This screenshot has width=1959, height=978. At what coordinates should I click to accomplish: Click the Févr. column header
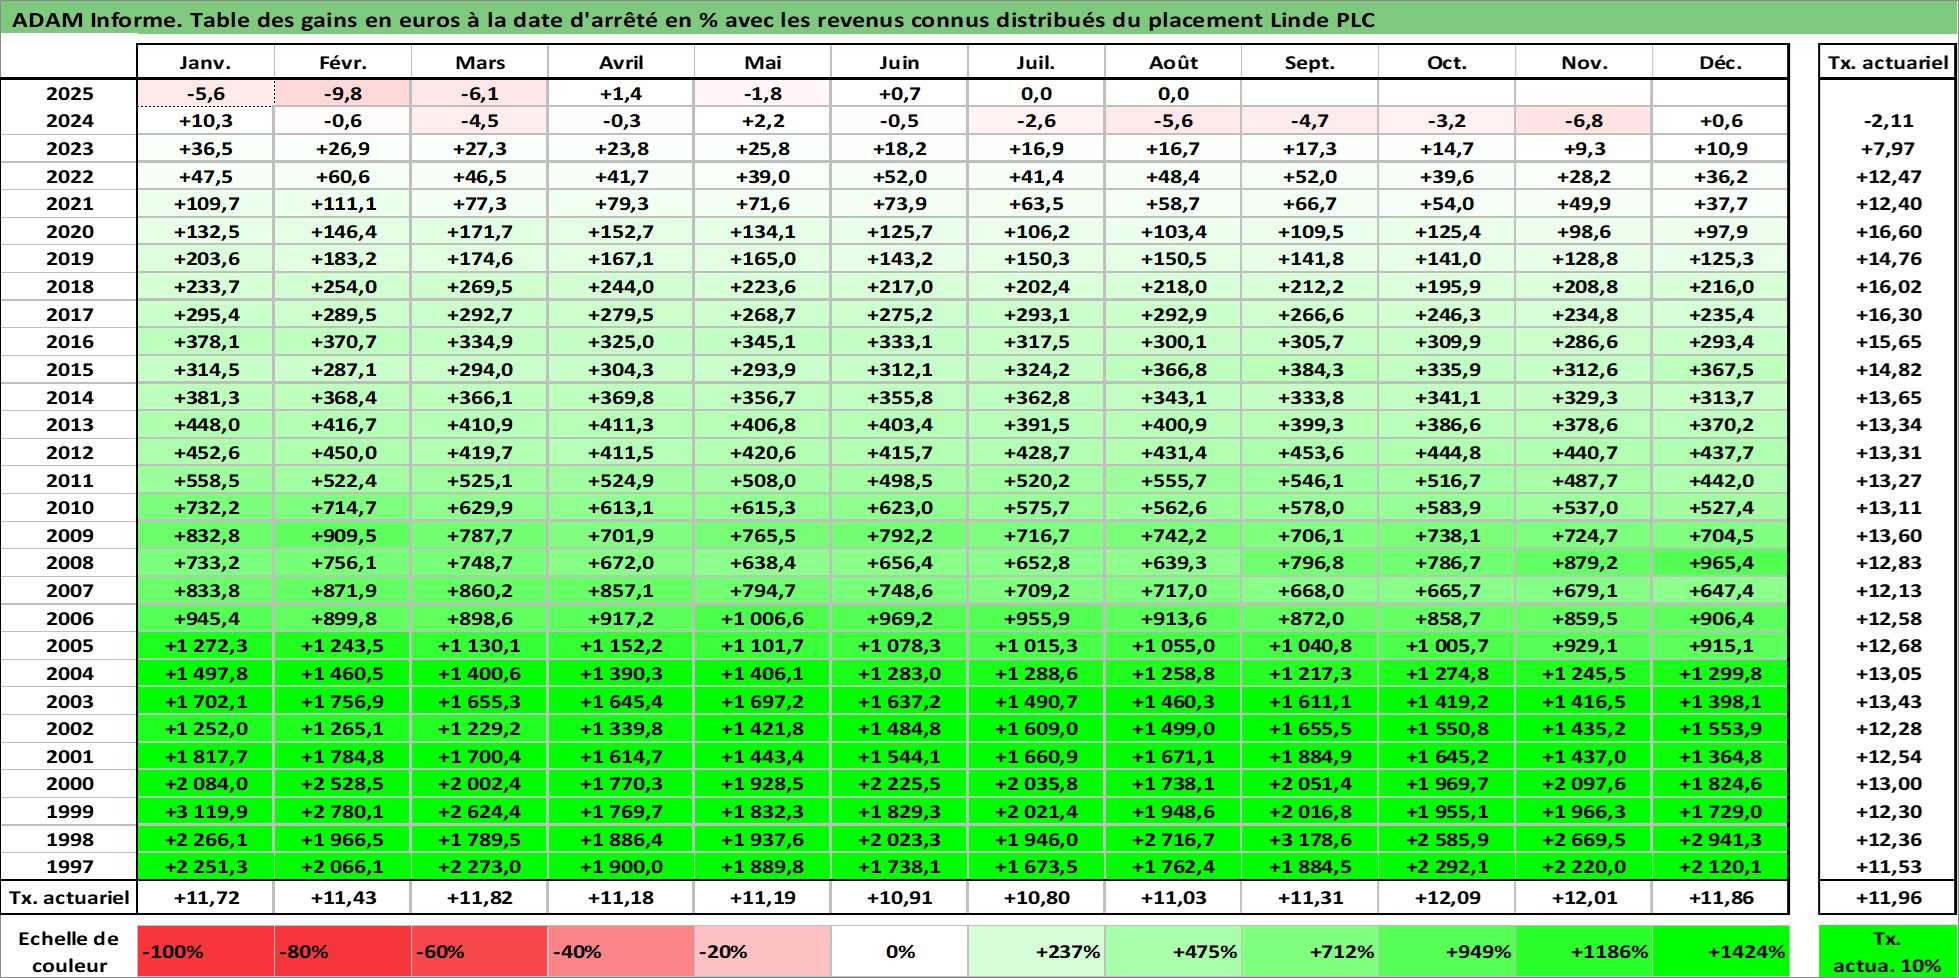coord(343,62)
